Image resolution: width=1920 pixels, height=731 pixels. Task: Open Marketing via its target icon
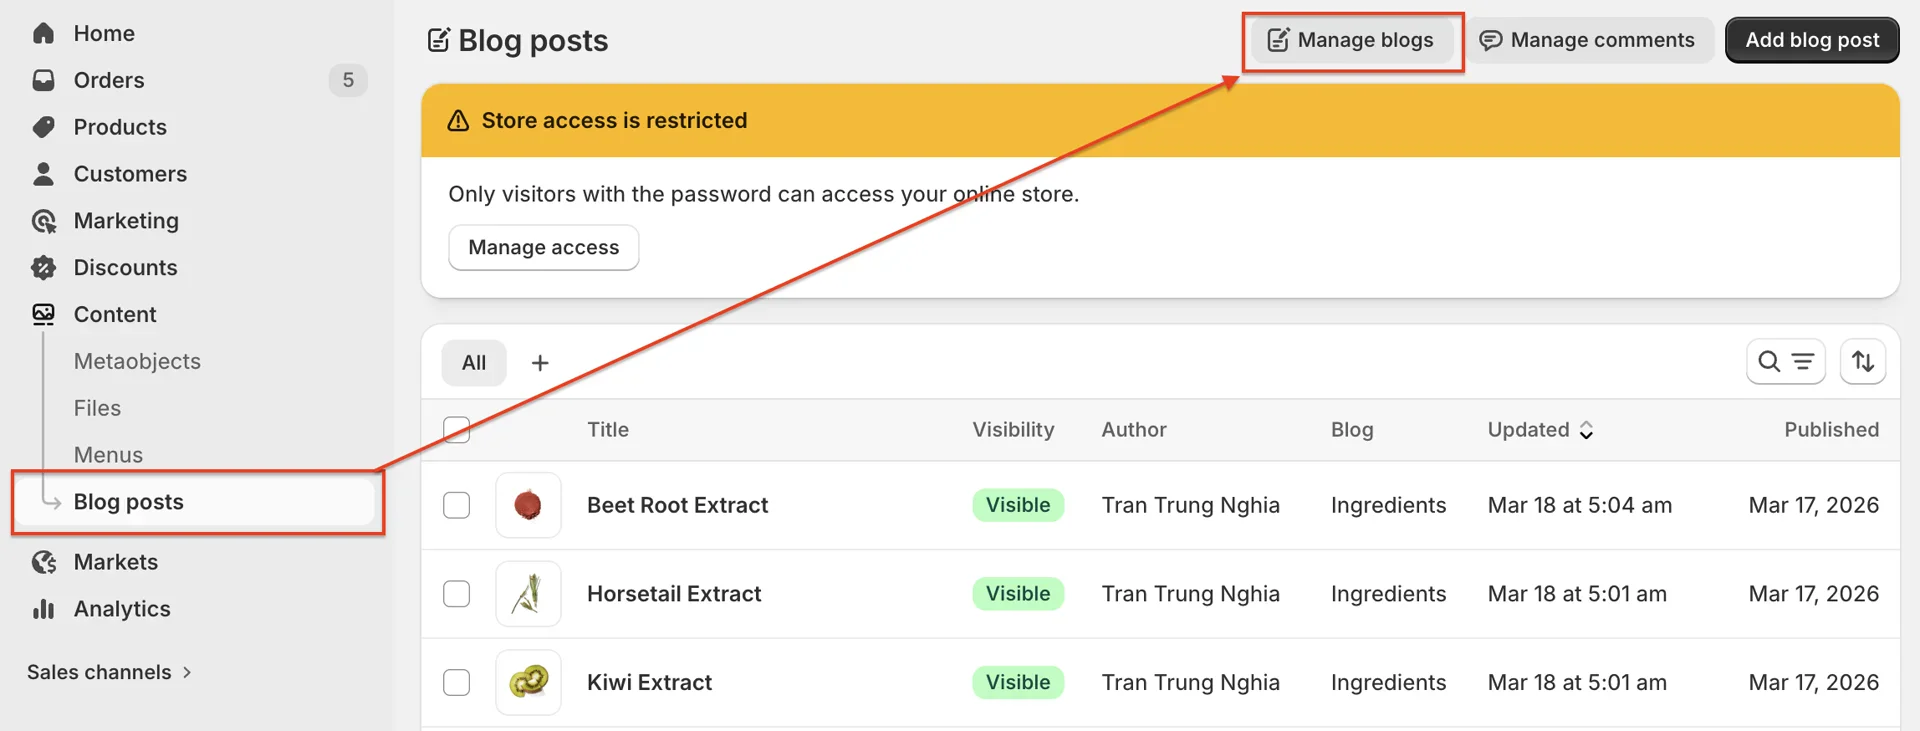[43, 221]
